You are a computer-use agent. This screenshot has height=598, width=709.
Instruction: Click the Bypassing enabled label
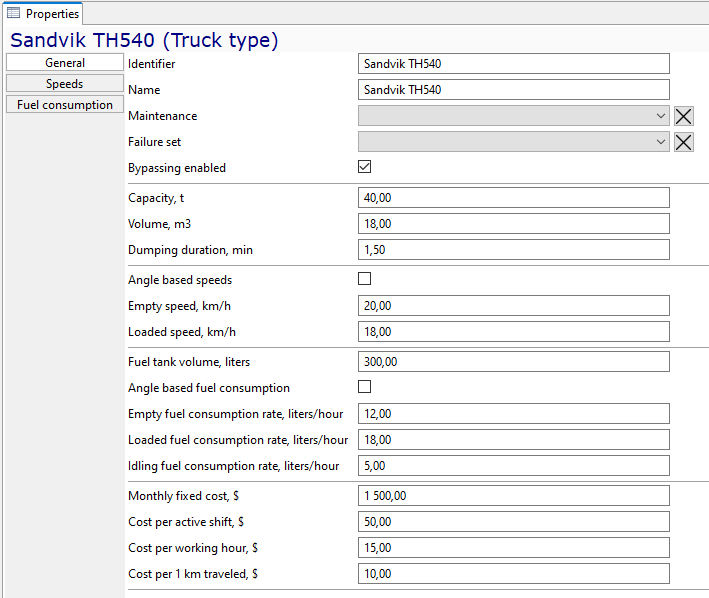[x=177, y=168]
